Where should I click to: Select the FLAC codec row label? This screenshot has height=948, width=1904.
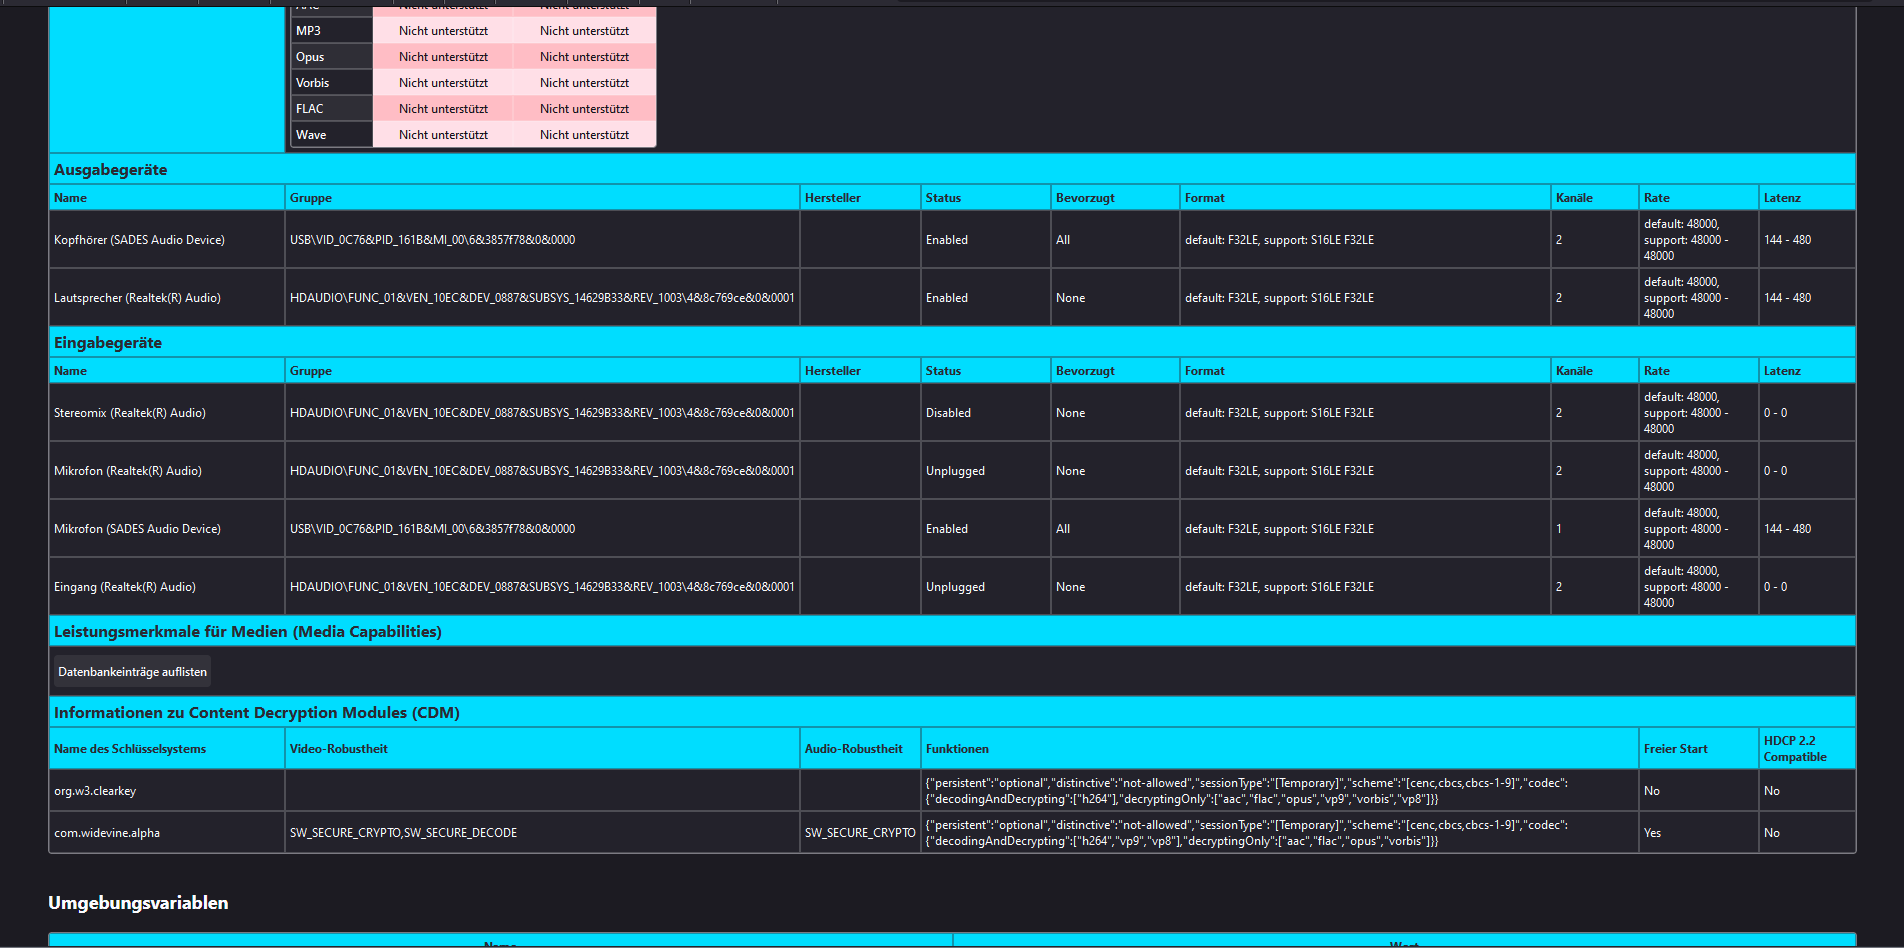click(x=310, y=109)
